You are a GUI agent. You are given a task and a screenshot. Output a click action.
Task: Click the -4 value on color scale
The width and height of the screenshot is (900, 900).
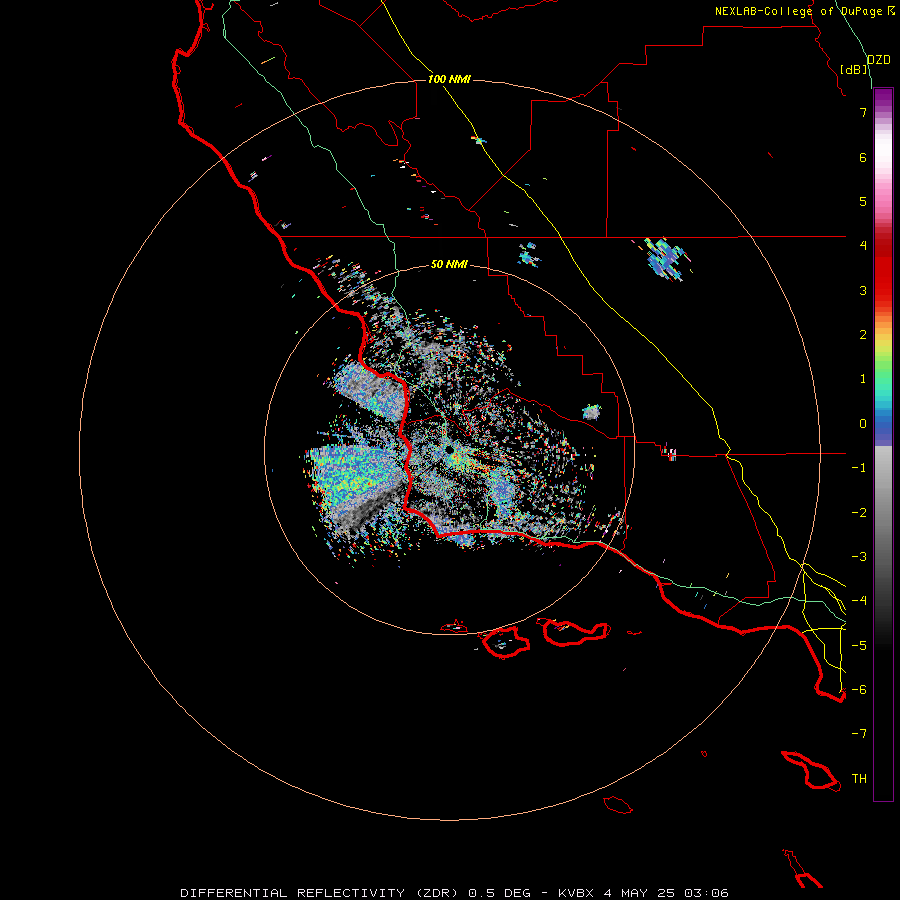tap(859, 601)
